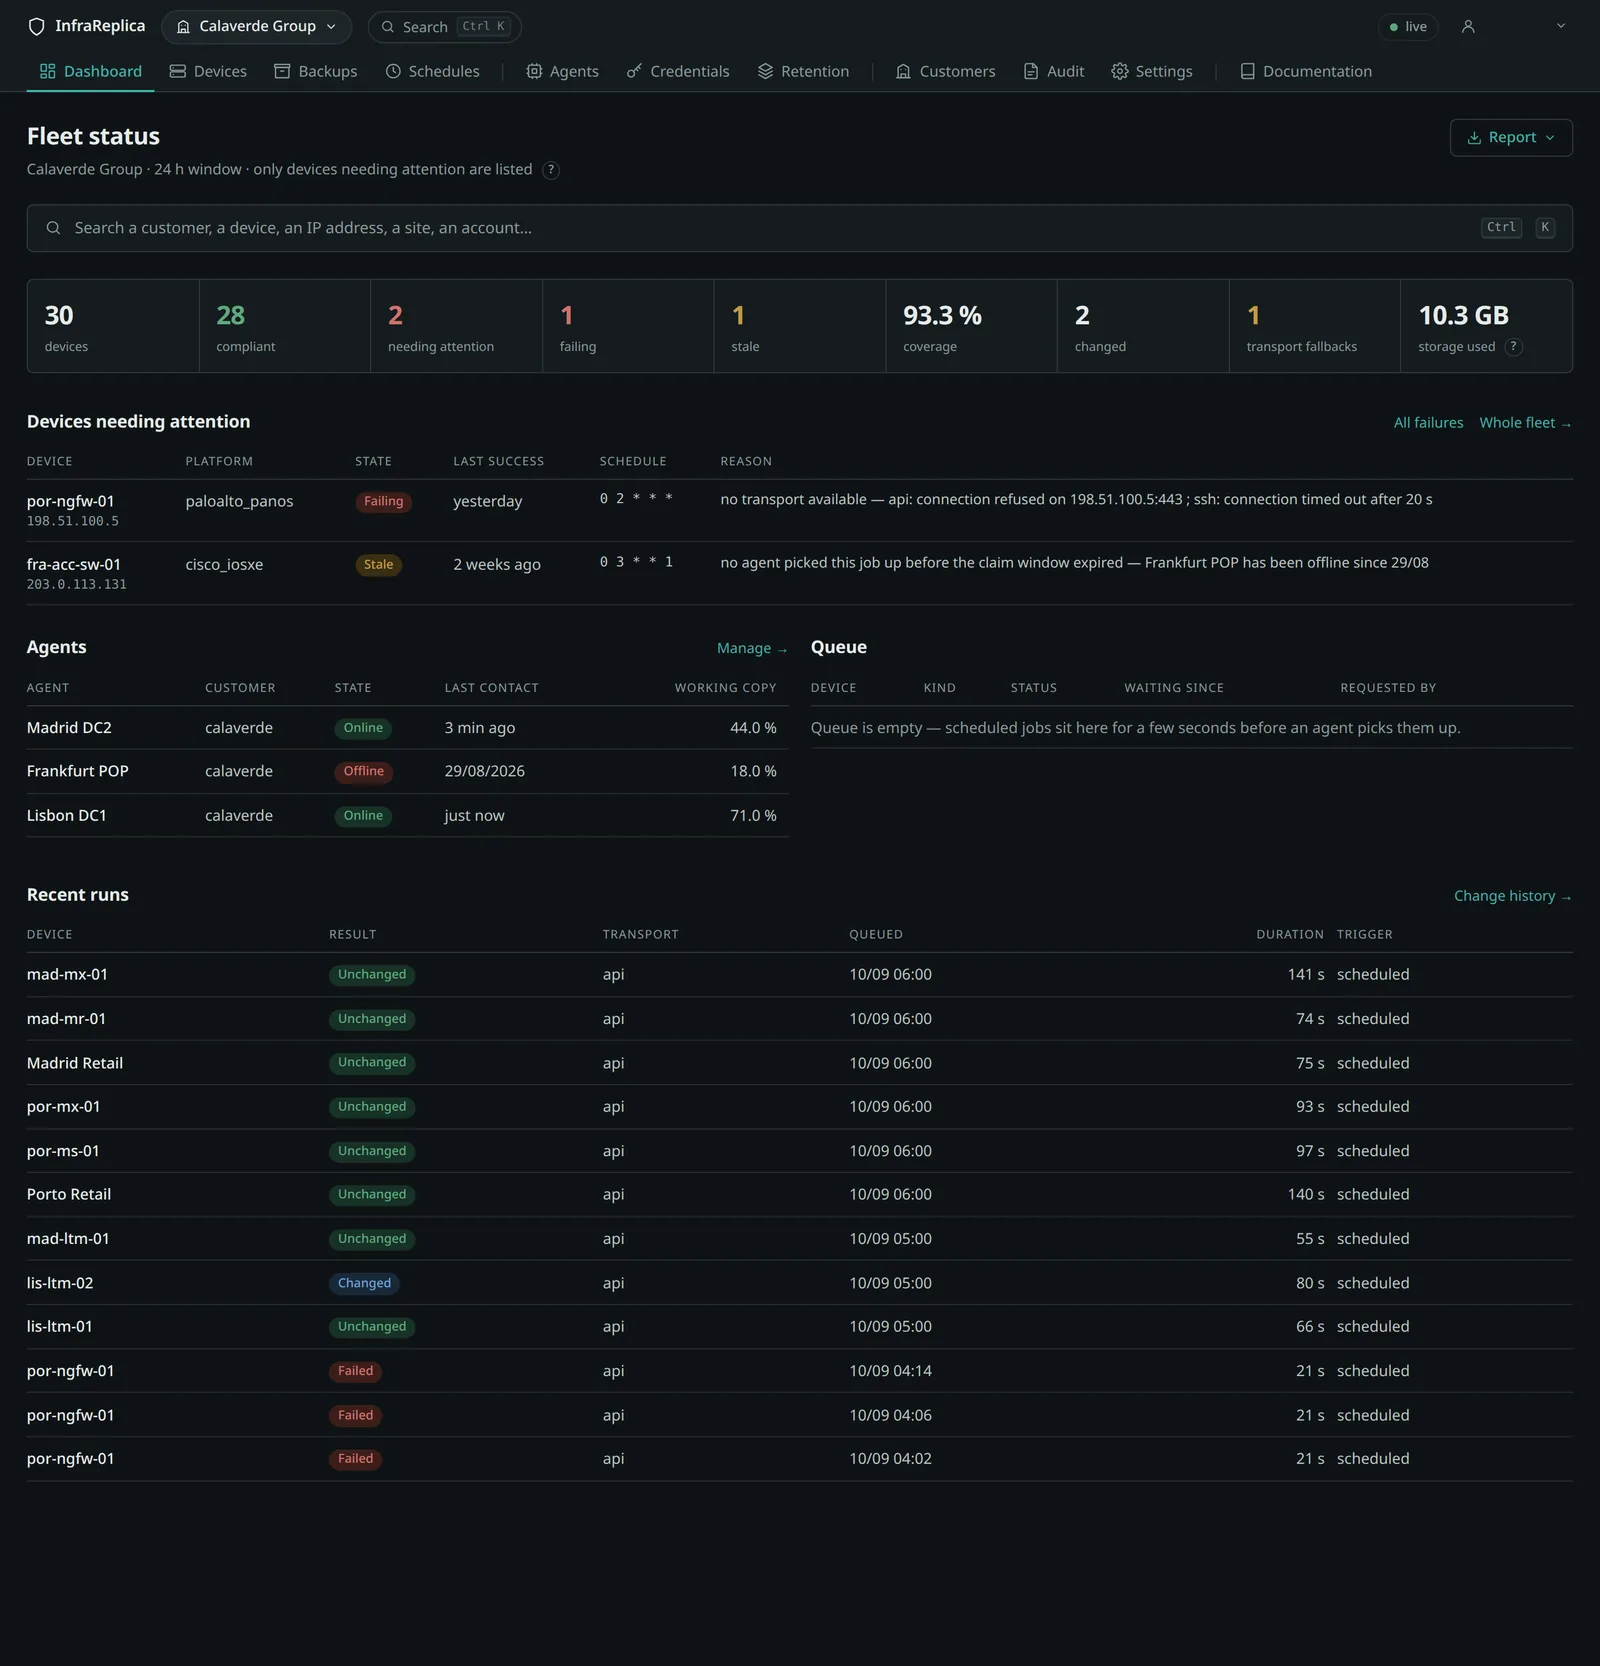This screenshot has height=1666, width=1600.
Task: Click the Stale state badge
Action: pos(378,565)
